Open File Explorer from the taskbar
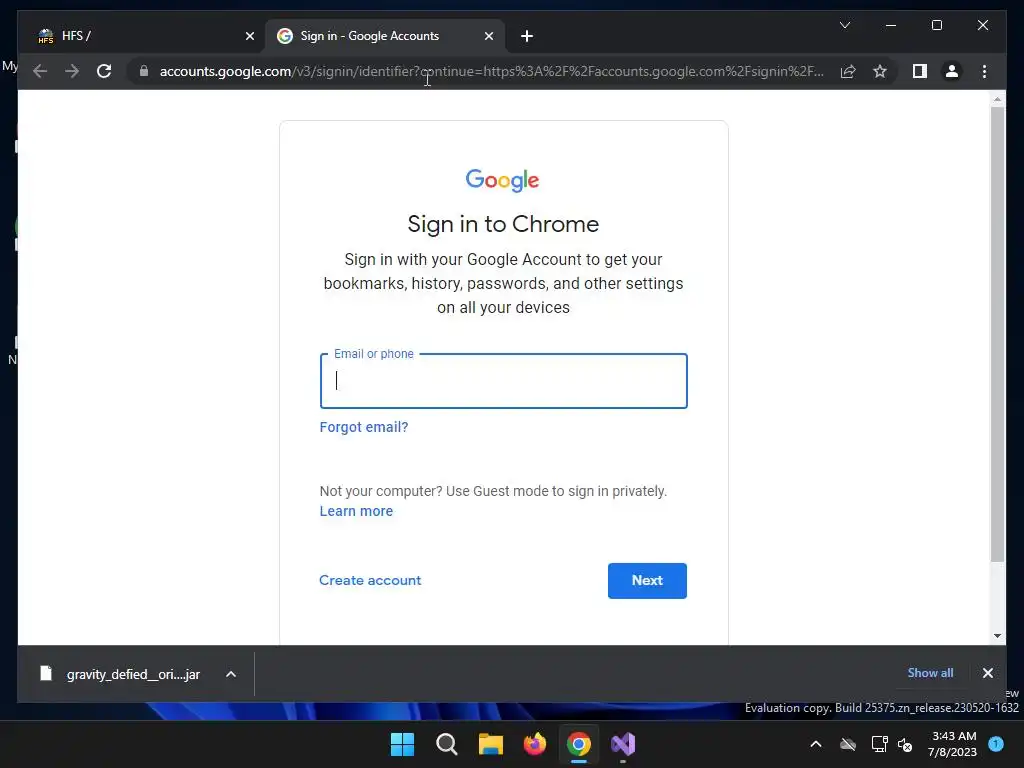The height and width of the screenshot is (768, 1024). pyautogui.click(x=490, y=744)
